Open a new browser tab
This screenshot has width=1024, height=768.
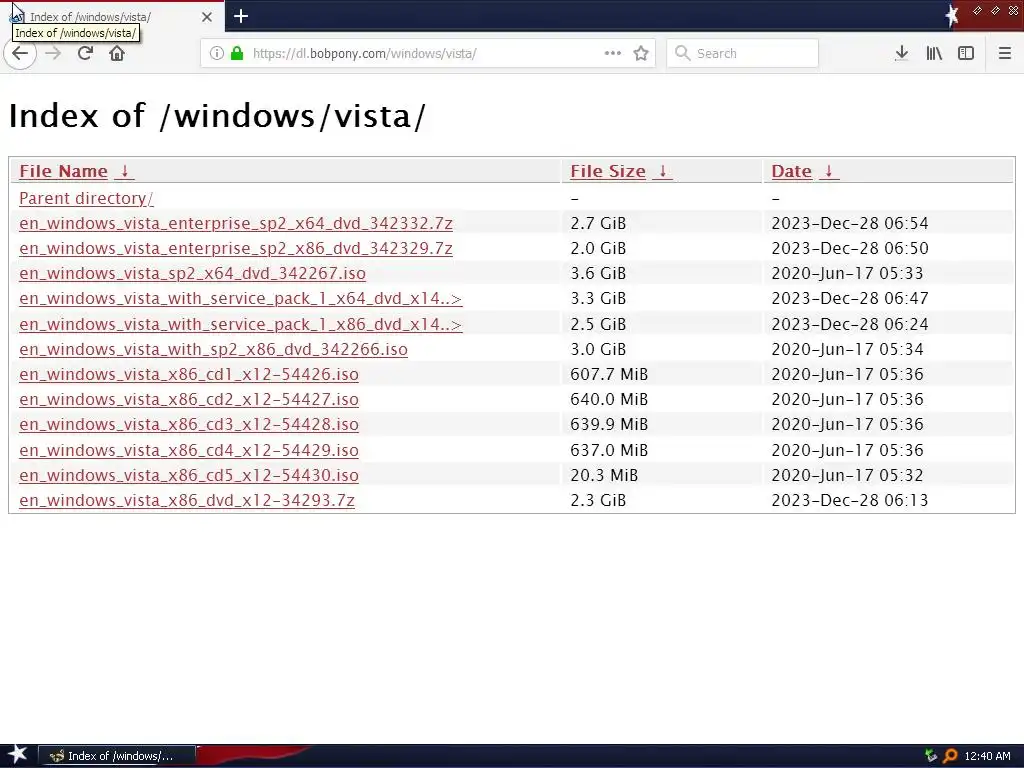[x=241, y=16]
